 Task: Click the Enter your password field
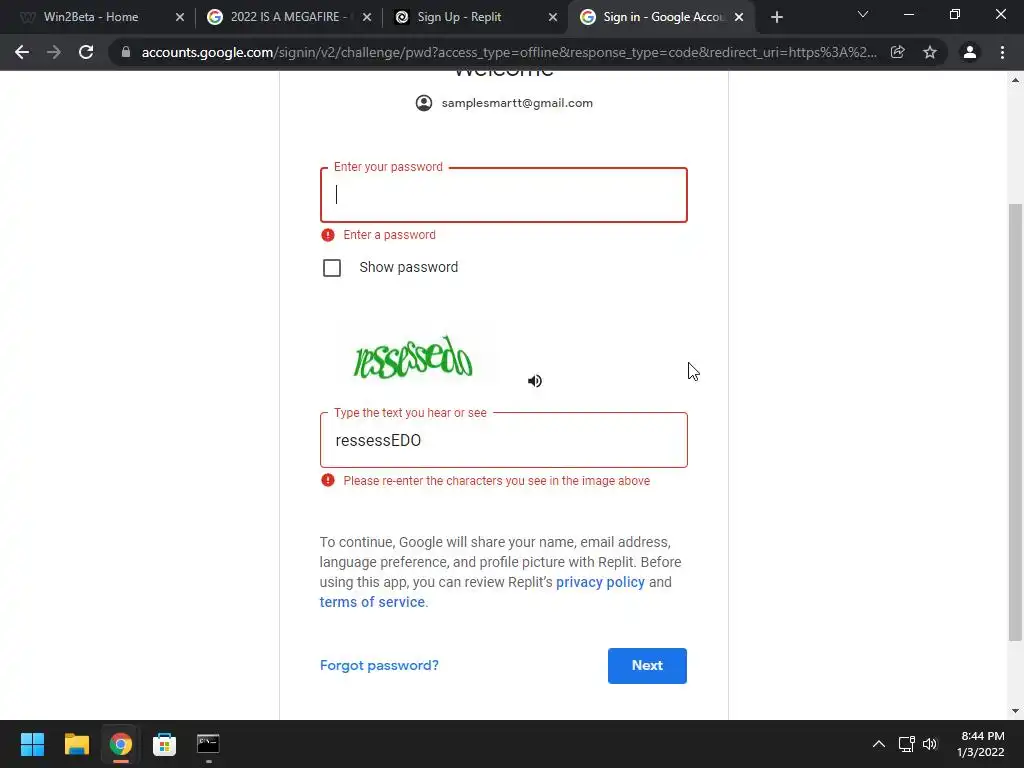pos(504,195)
